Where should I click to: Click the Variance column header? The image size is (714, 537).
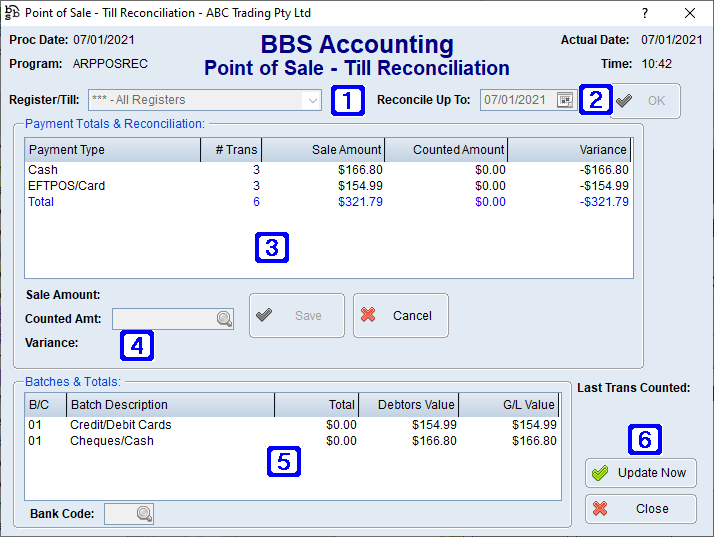(568, 150)
